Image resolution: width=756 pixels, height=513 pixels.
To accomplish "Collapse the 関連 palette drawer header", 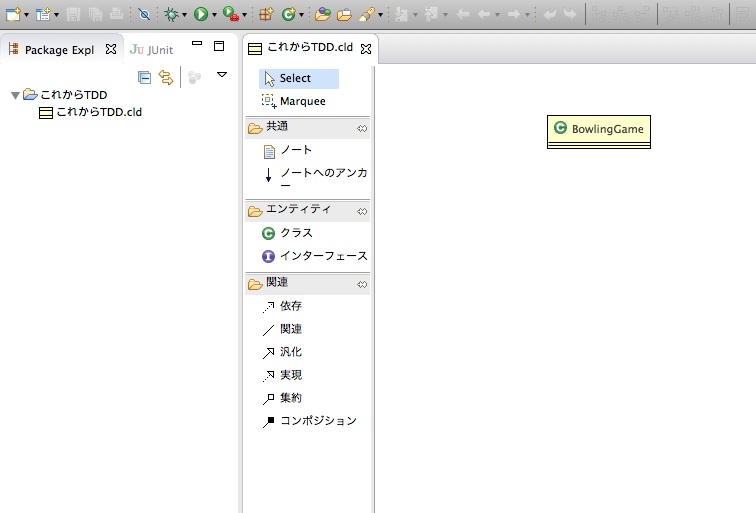I will point(308,284).
